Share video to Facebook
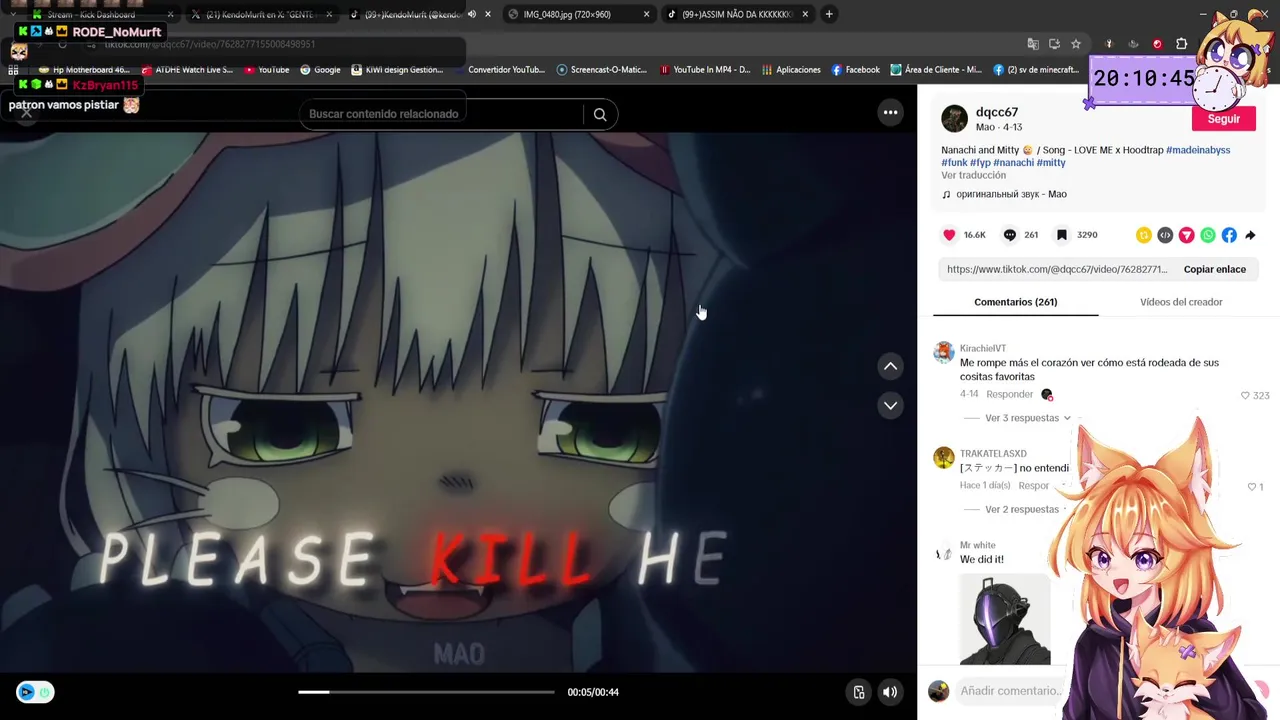 click(1229, 235)
